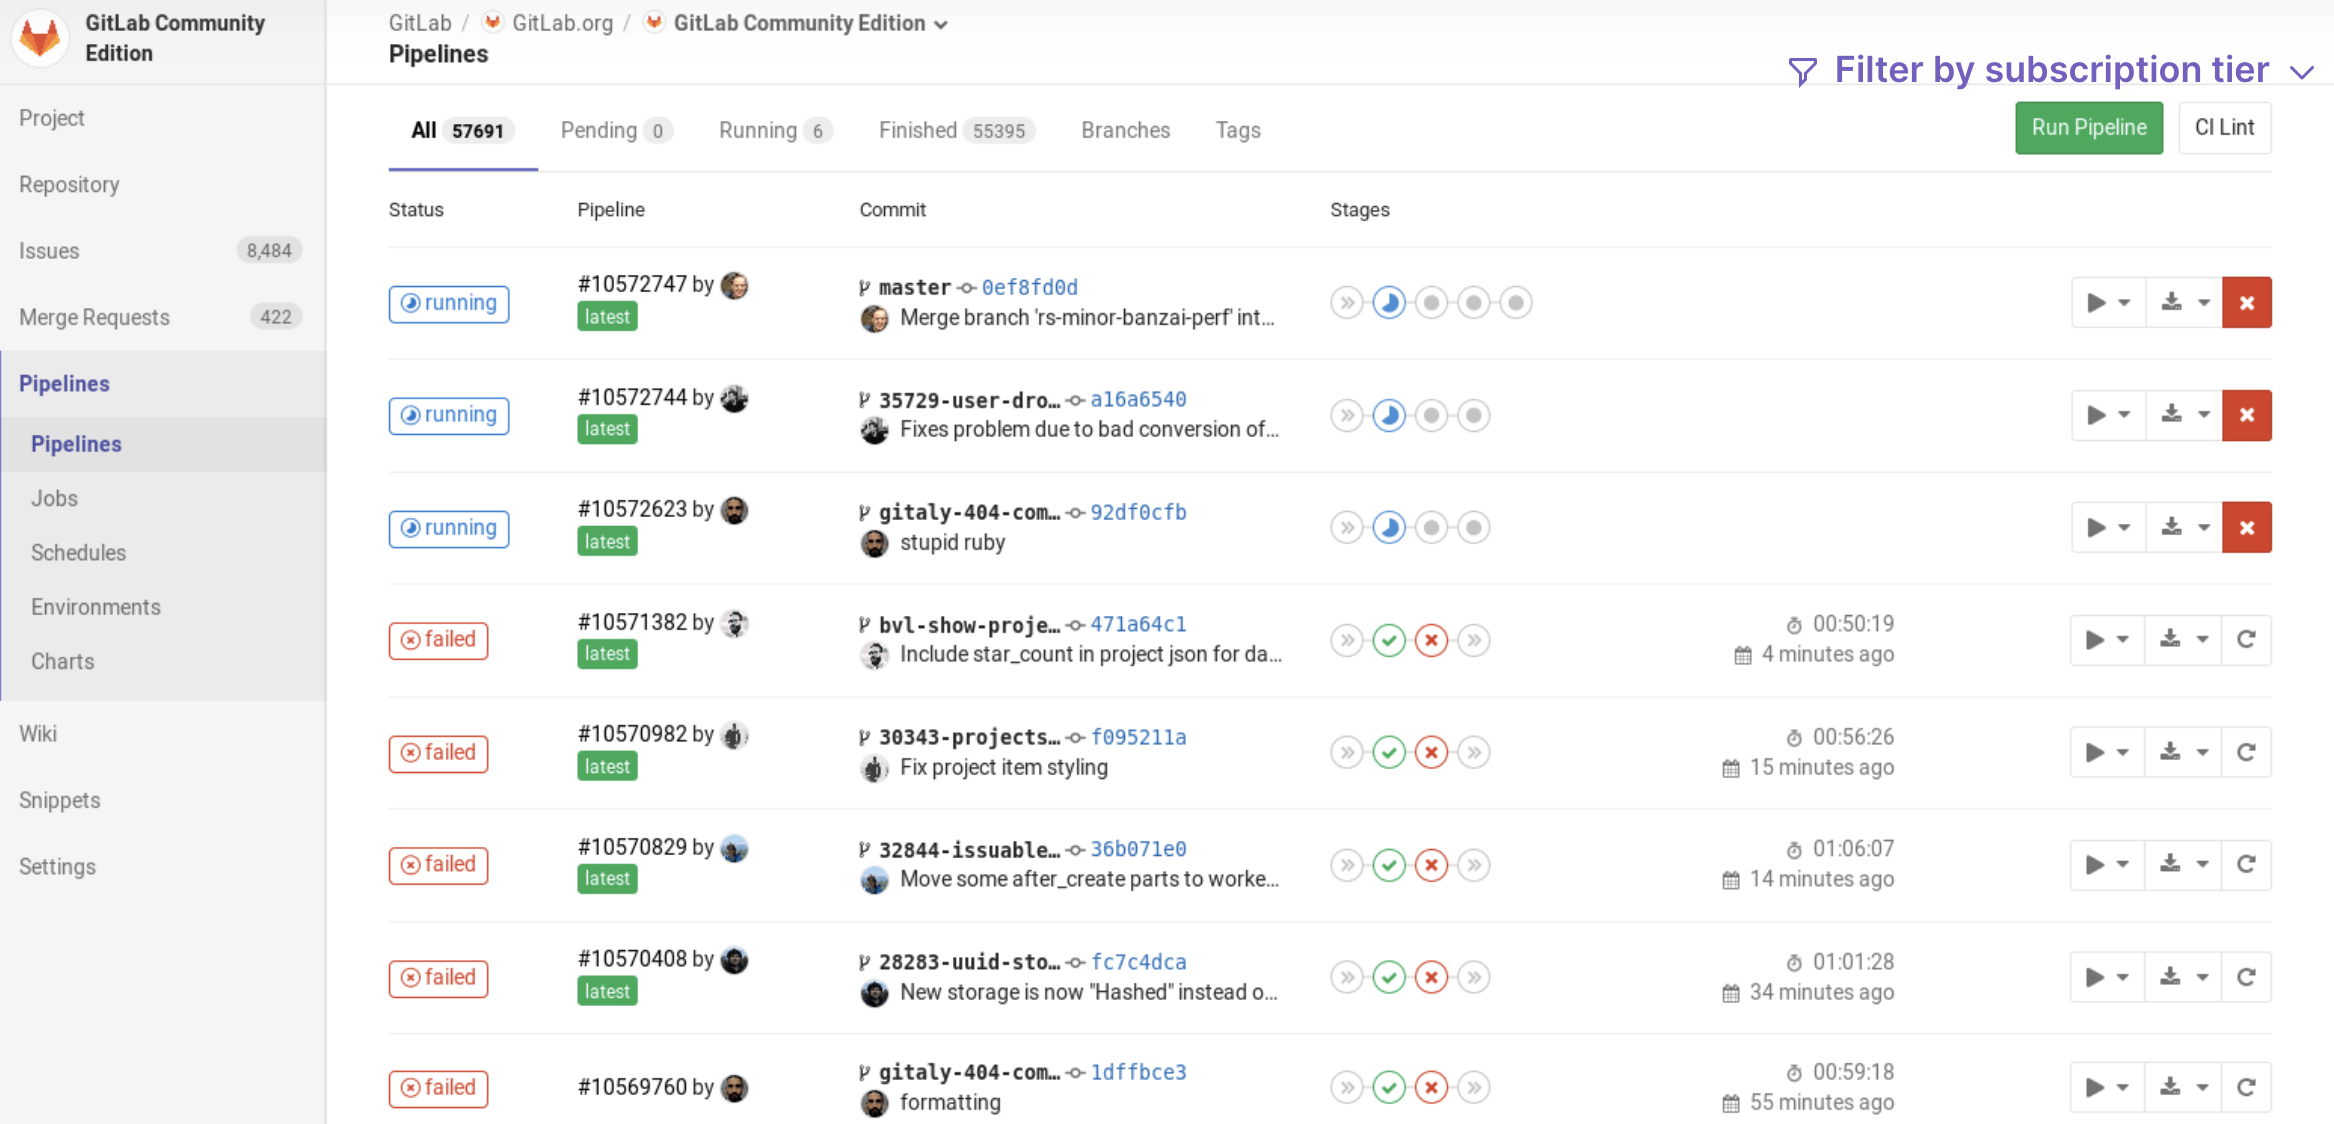The width and height of the screenshot is (2334, 1124).
Task: Open Repository in the sidebar
Action: 69,185
